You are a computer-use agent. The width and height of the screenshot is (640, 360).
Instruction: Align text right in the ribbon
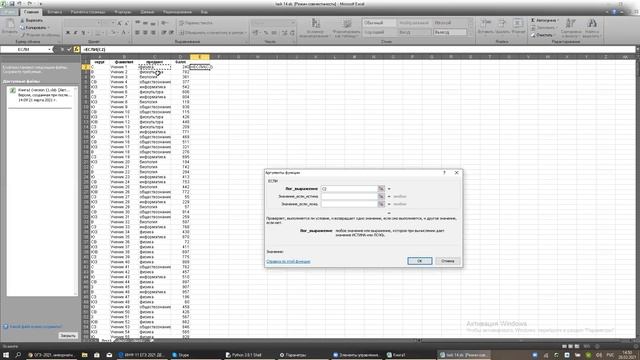pyautogui.click(x=153, y=32)
